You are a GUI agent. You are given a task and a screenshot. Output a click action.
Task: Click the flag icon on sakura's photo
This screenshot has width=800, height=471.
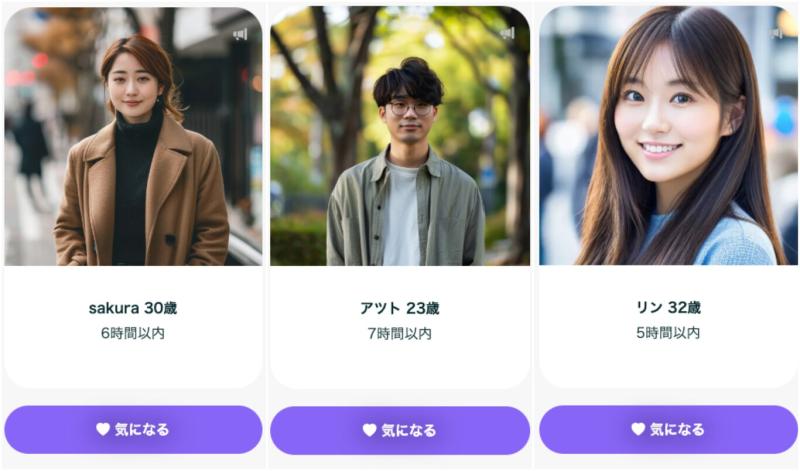[240, 34]
